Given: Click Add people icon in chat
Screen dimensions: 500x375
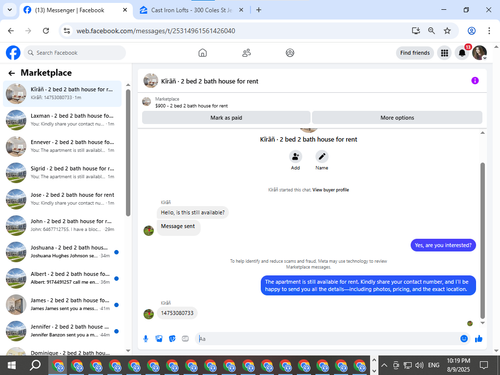Looking at the screenshot, I should pos(295,157).
